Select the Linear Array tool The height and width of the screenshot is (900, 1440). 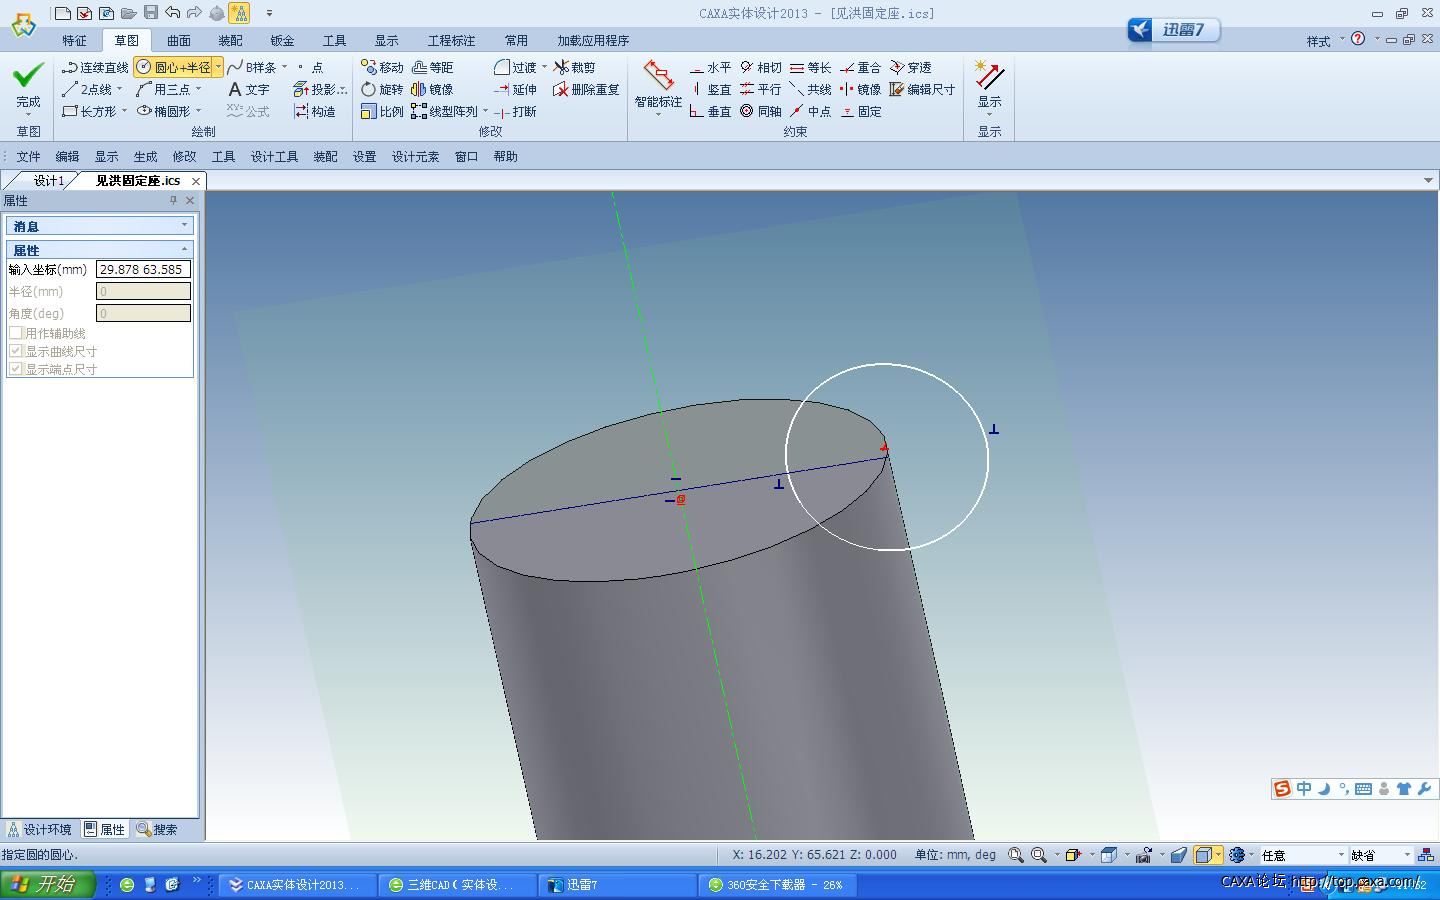[x=445, y=111]
